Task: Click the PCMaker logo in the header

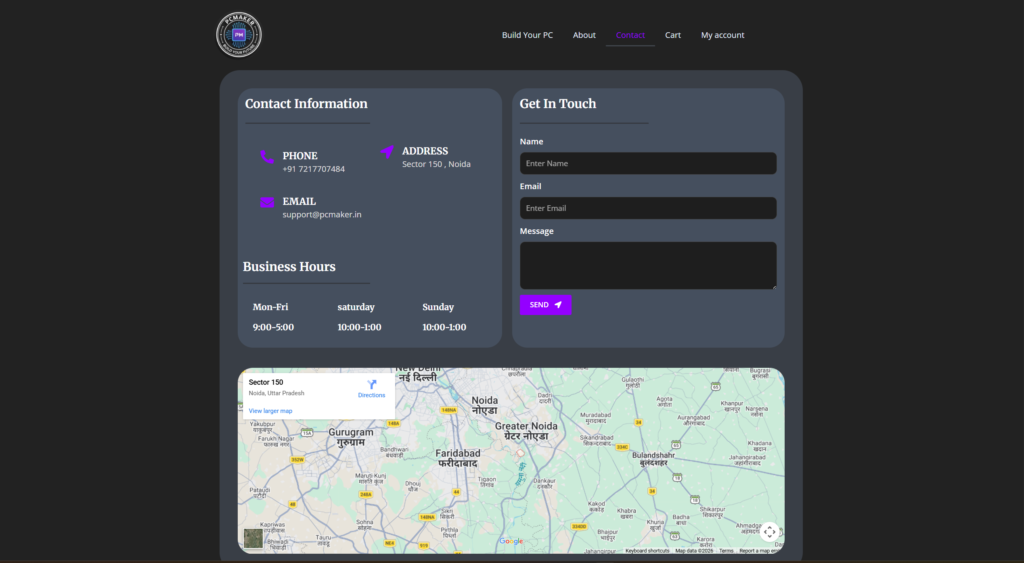Action: (x=239, y=34)
